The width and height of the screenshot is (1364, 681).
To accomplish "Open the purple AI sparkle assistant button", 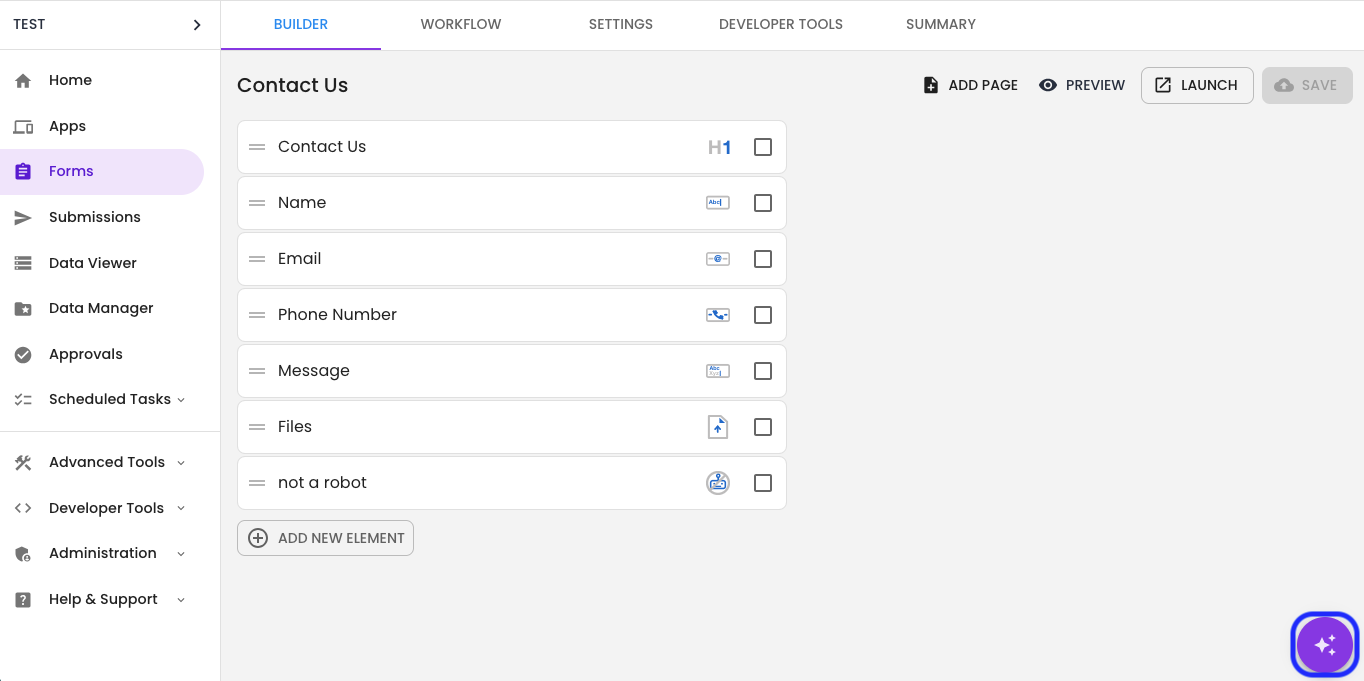I will [1325, 645].
